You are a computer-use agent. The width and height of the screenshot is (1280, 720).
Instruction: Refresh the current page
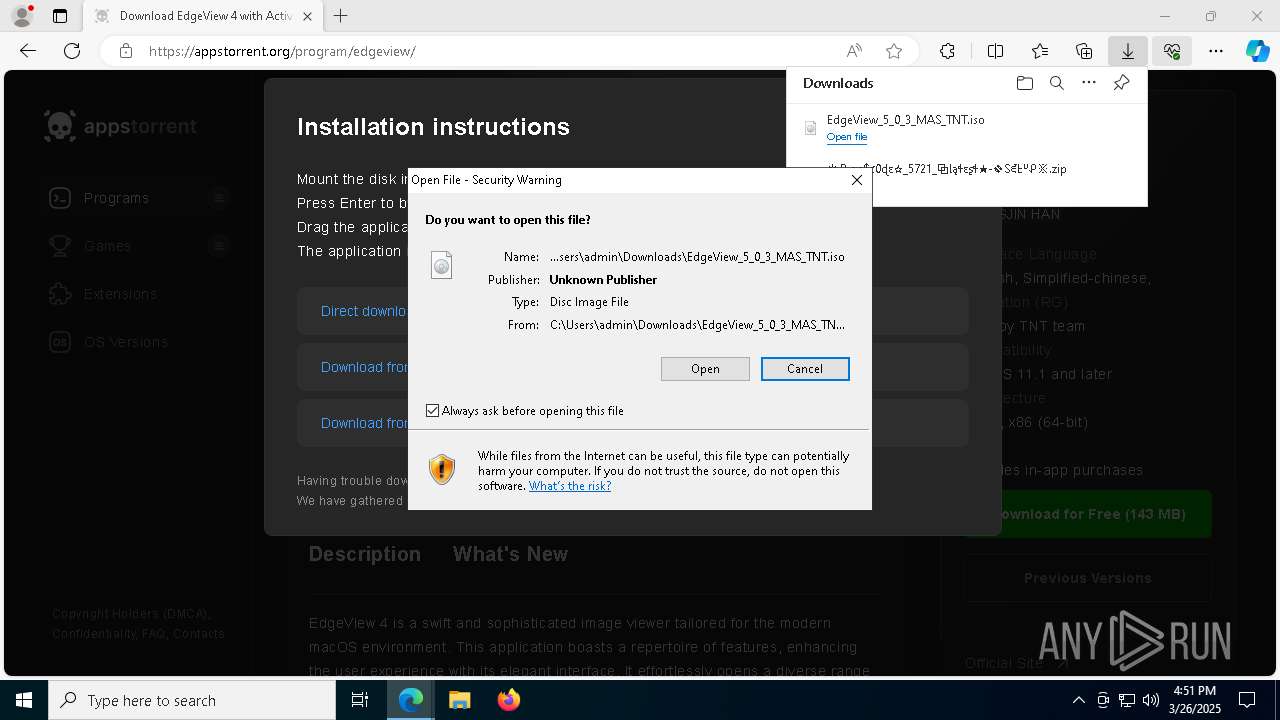tap(72, 51)
